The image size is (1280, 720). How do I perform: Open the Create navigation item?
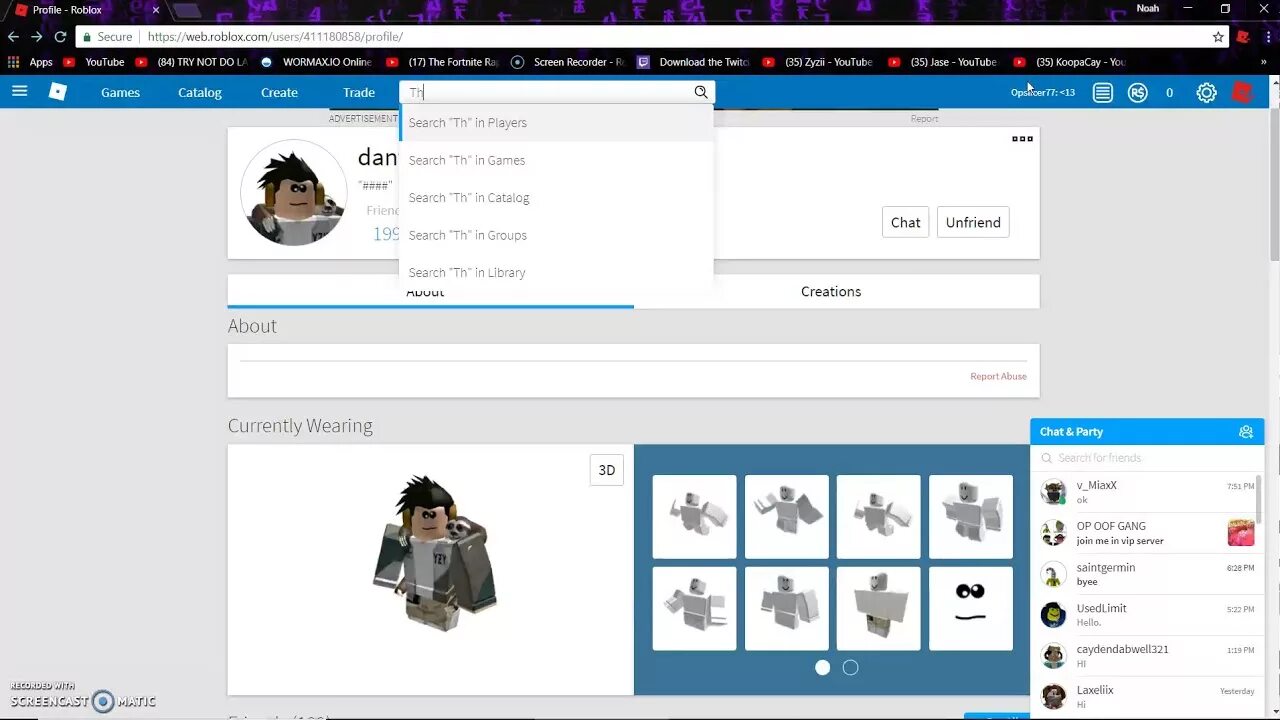coord(279,92)
